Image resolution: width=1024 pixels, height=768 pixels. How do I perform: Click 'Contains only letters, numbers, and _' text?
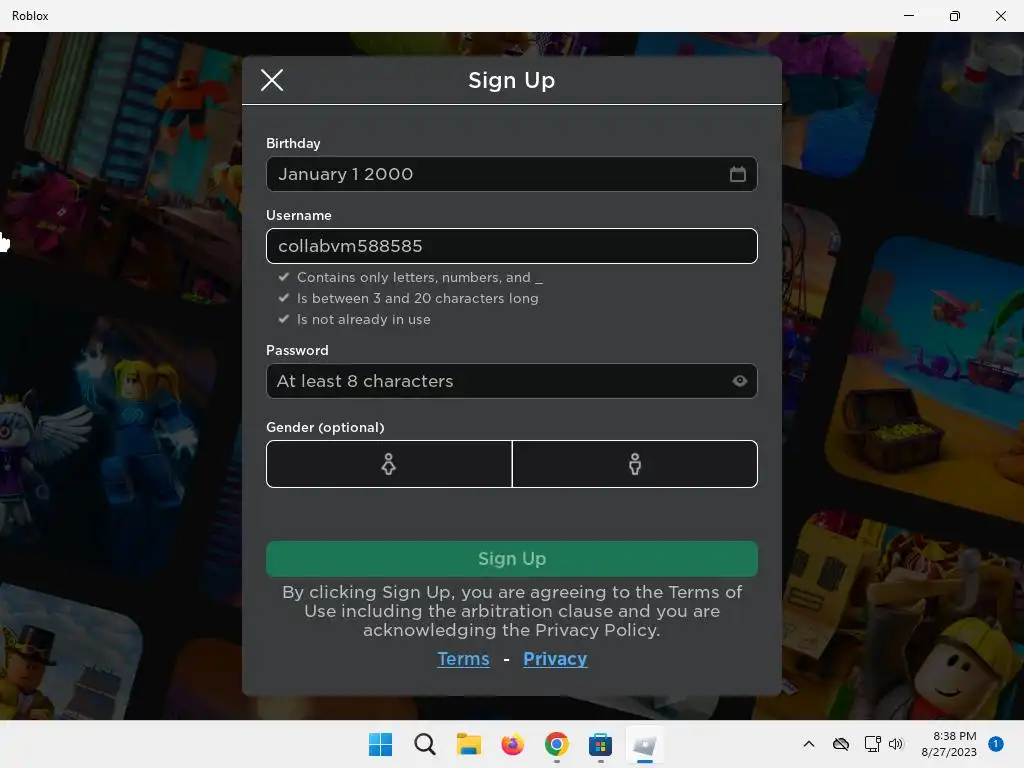tap(420, 278)
